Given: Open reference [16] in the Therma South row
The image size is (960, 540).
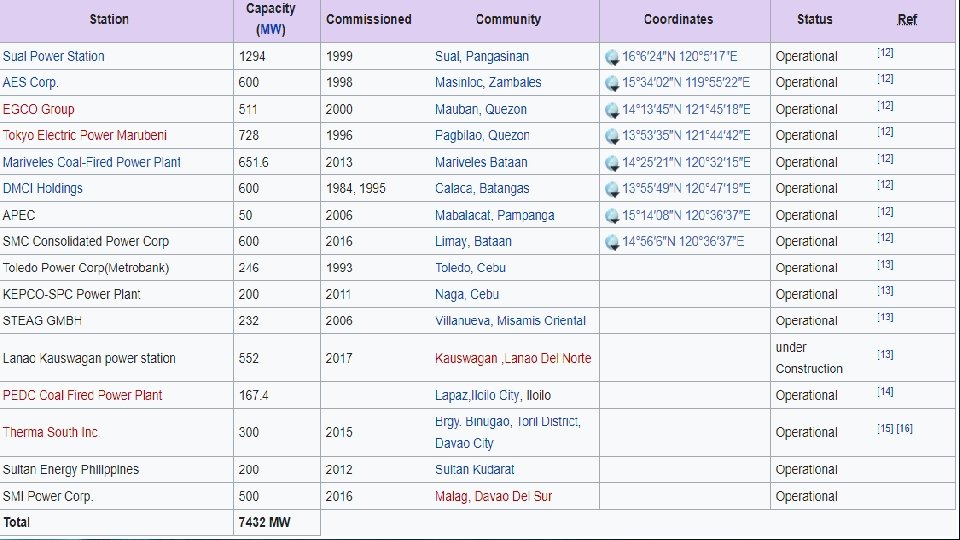Looking at the screenshot, I should [x=905, y=429].
